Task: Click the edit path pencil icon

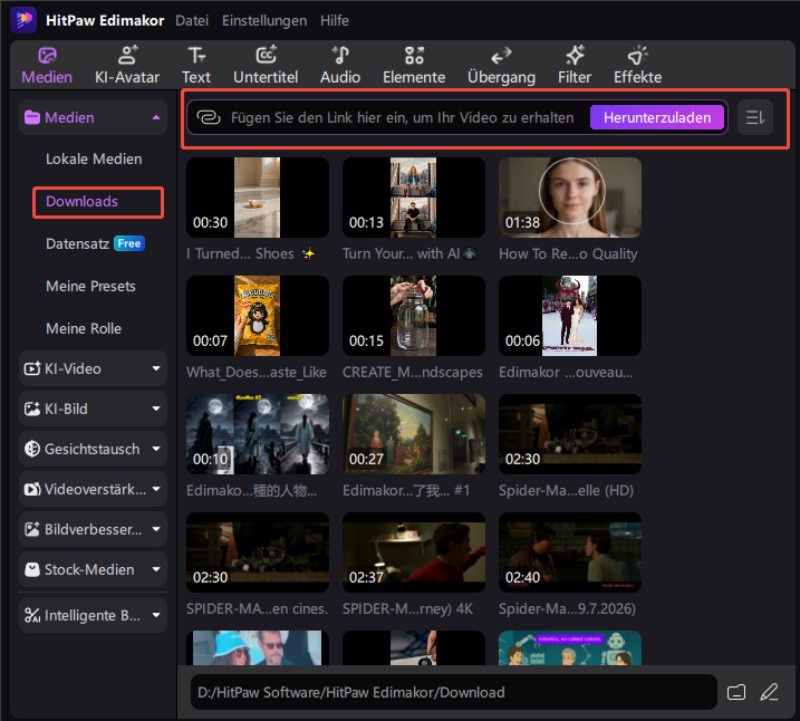Action: [769, 692]
